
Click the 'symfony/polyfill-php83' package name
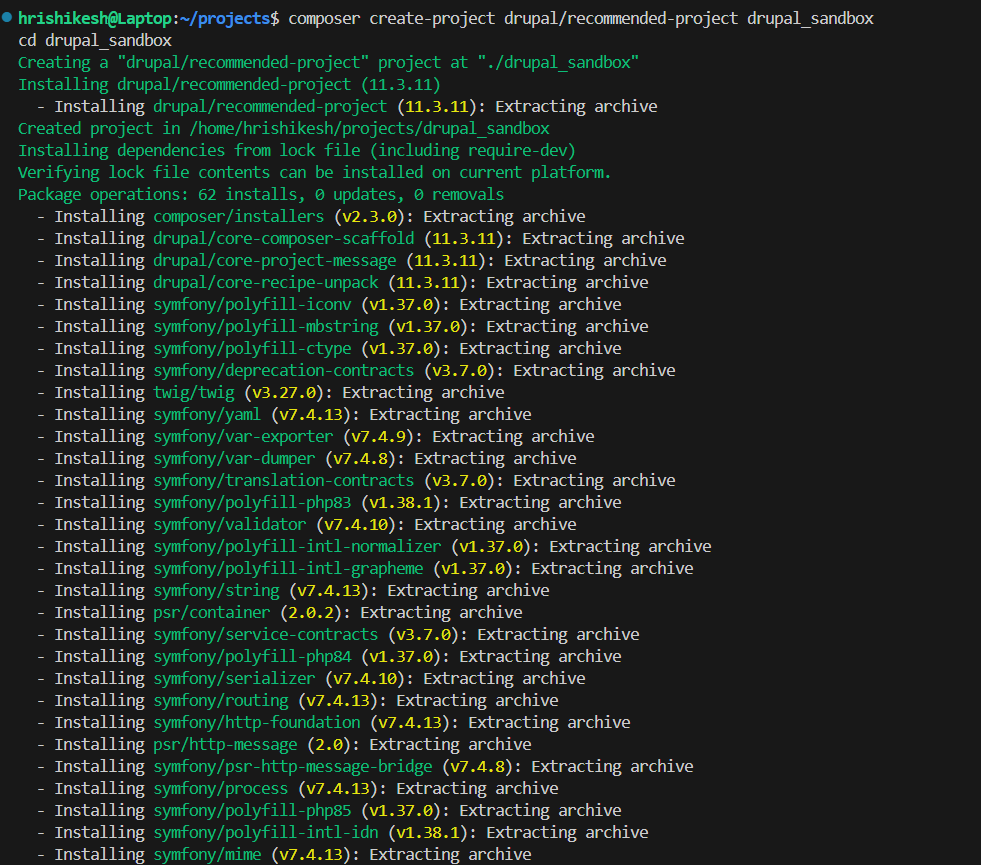click(252, 502)
